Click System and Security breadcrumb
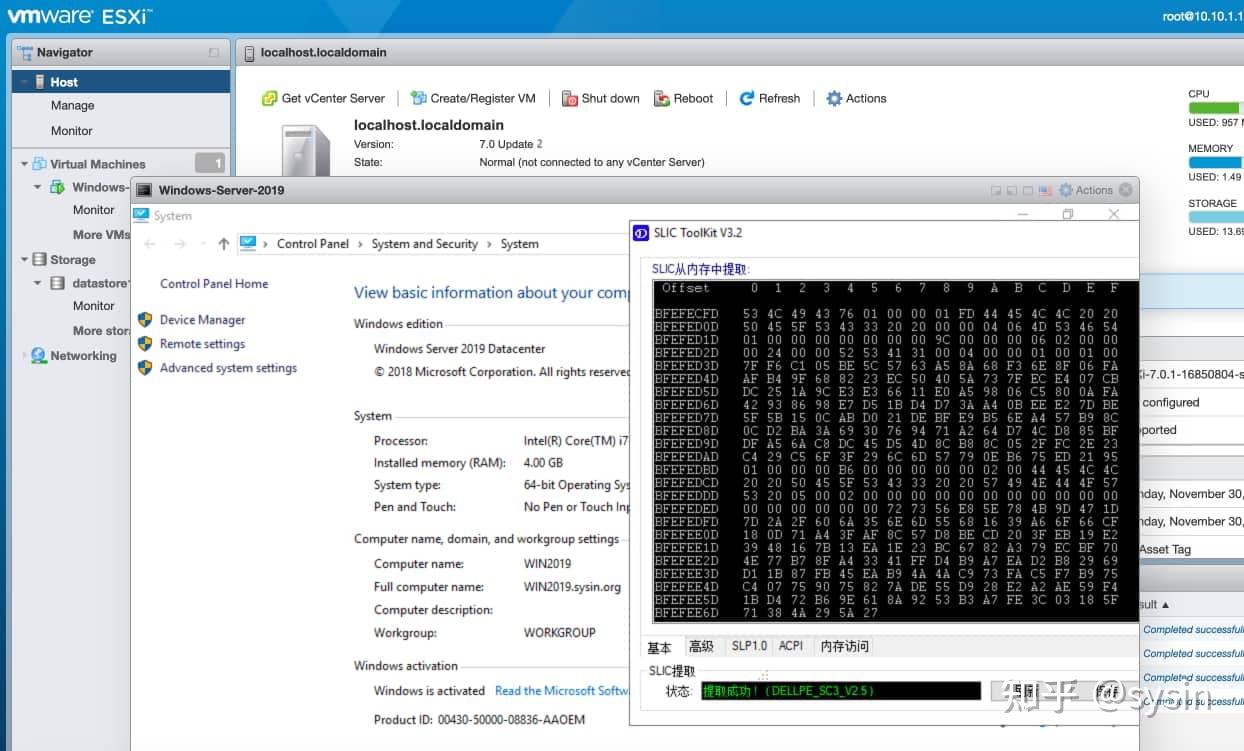 (424, 244)
